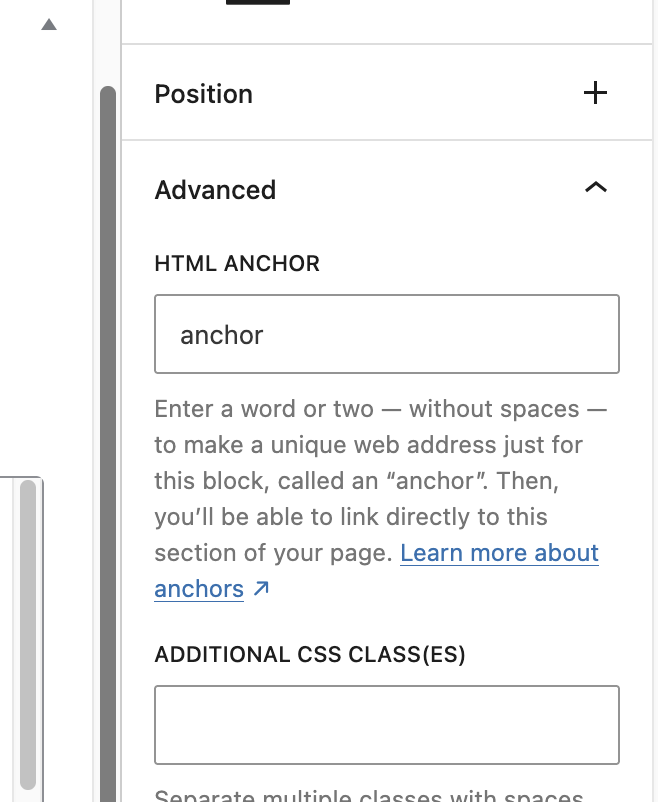Image resolution: width=658 pixels, height=802 pixels.
Task: Focus the Additional CSS class(es) field
Action: click(x=387, y=725)
